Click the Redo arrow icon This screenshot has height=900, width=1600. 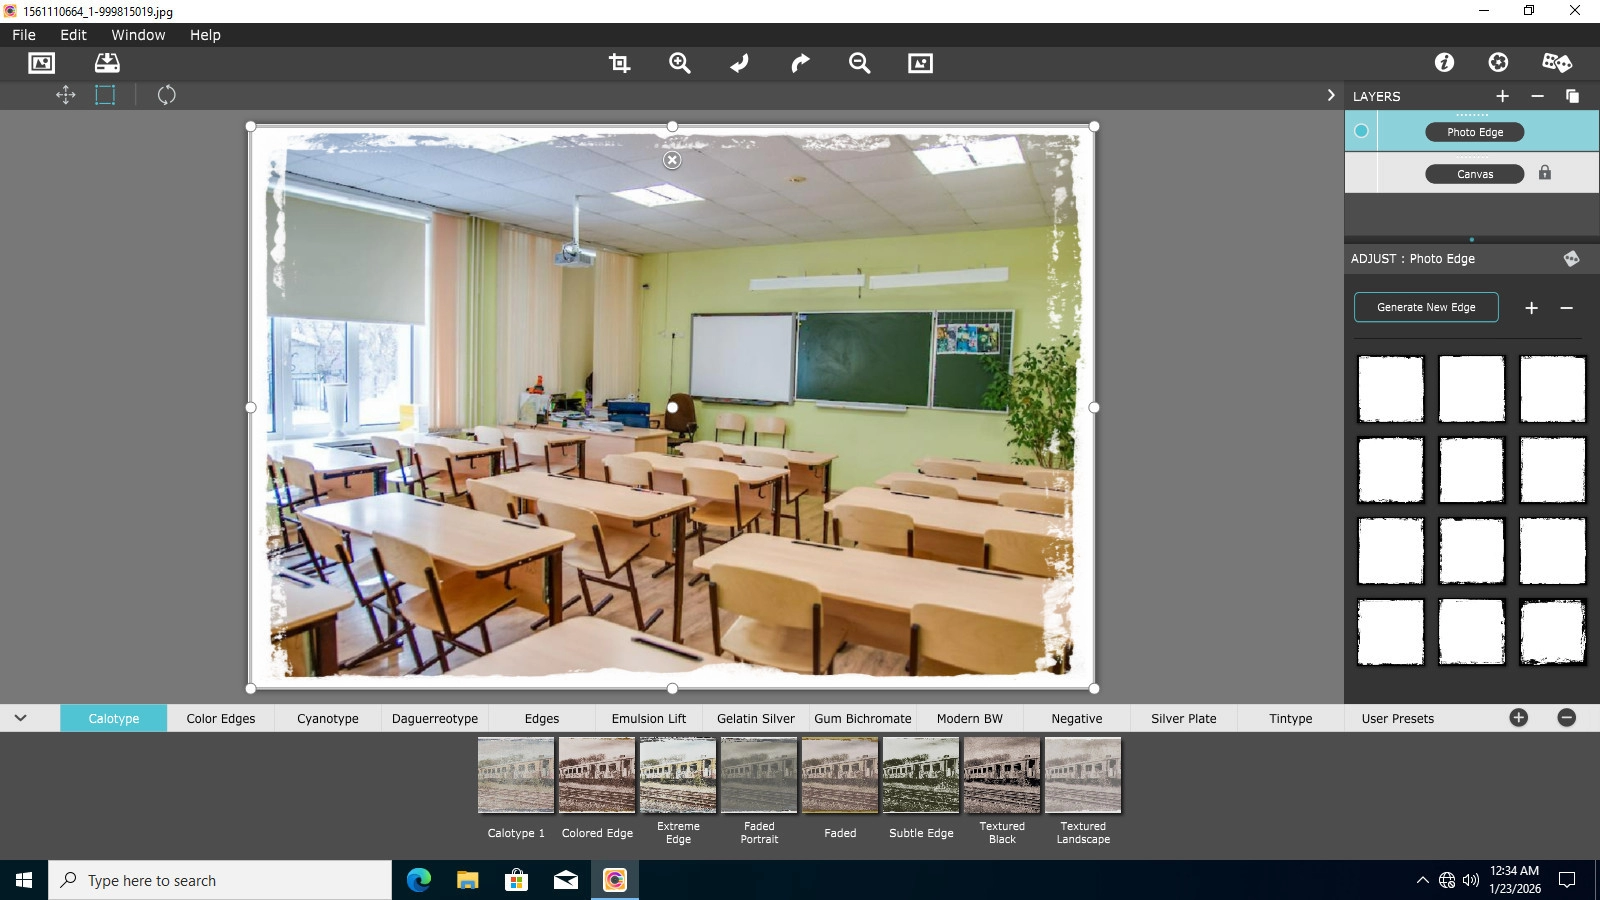click(800, 63)
